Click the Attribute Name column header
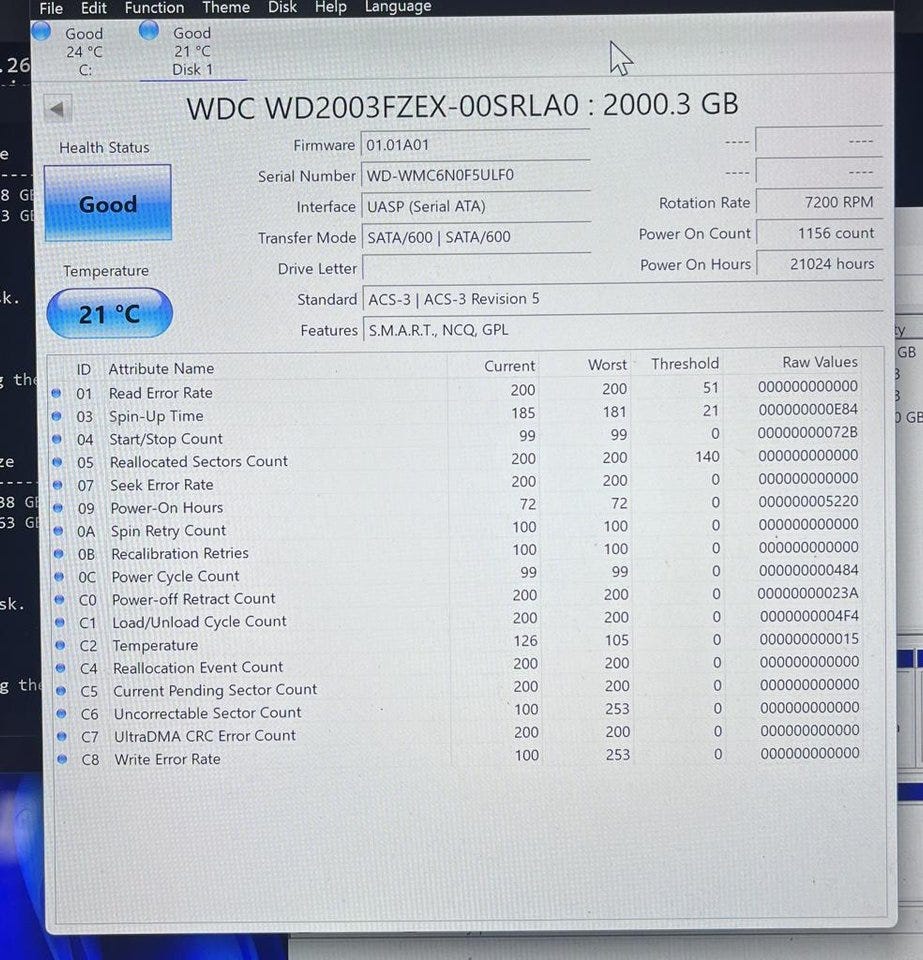Image resolution: width=923 pixels, height=960 pixels. click(x=162, y=369)
